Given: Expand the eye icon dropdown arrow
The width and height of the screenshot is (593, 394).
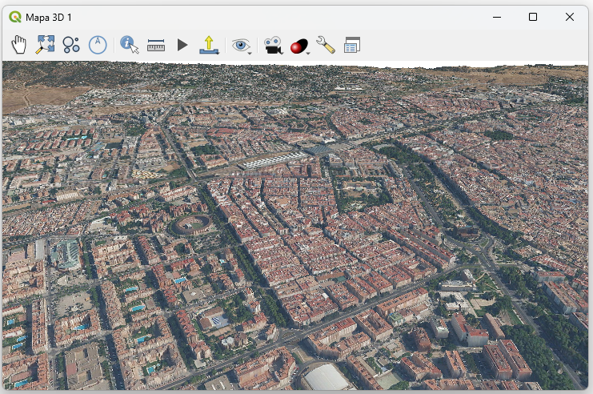Looking at the screenshot, I should point(250,53).
